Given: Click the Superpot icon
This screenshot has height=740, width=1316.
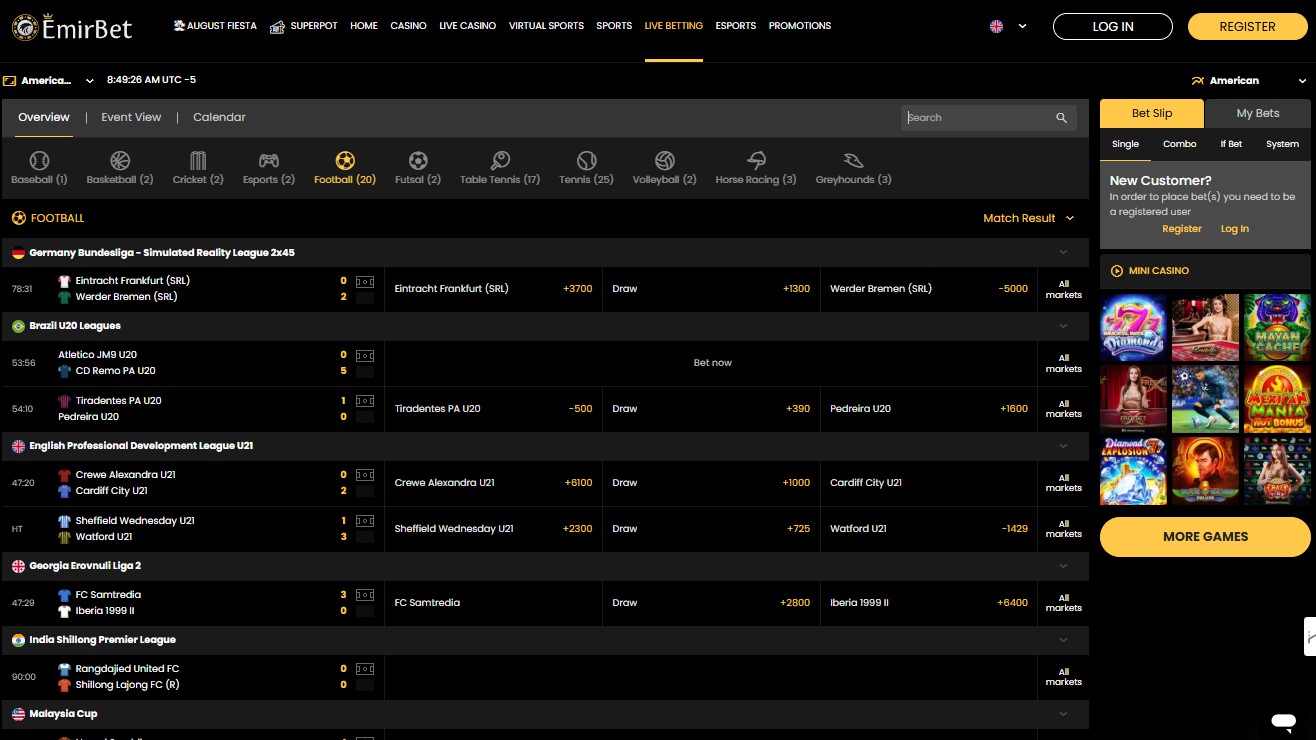Looking at the screenshot, I should (277, 26).
